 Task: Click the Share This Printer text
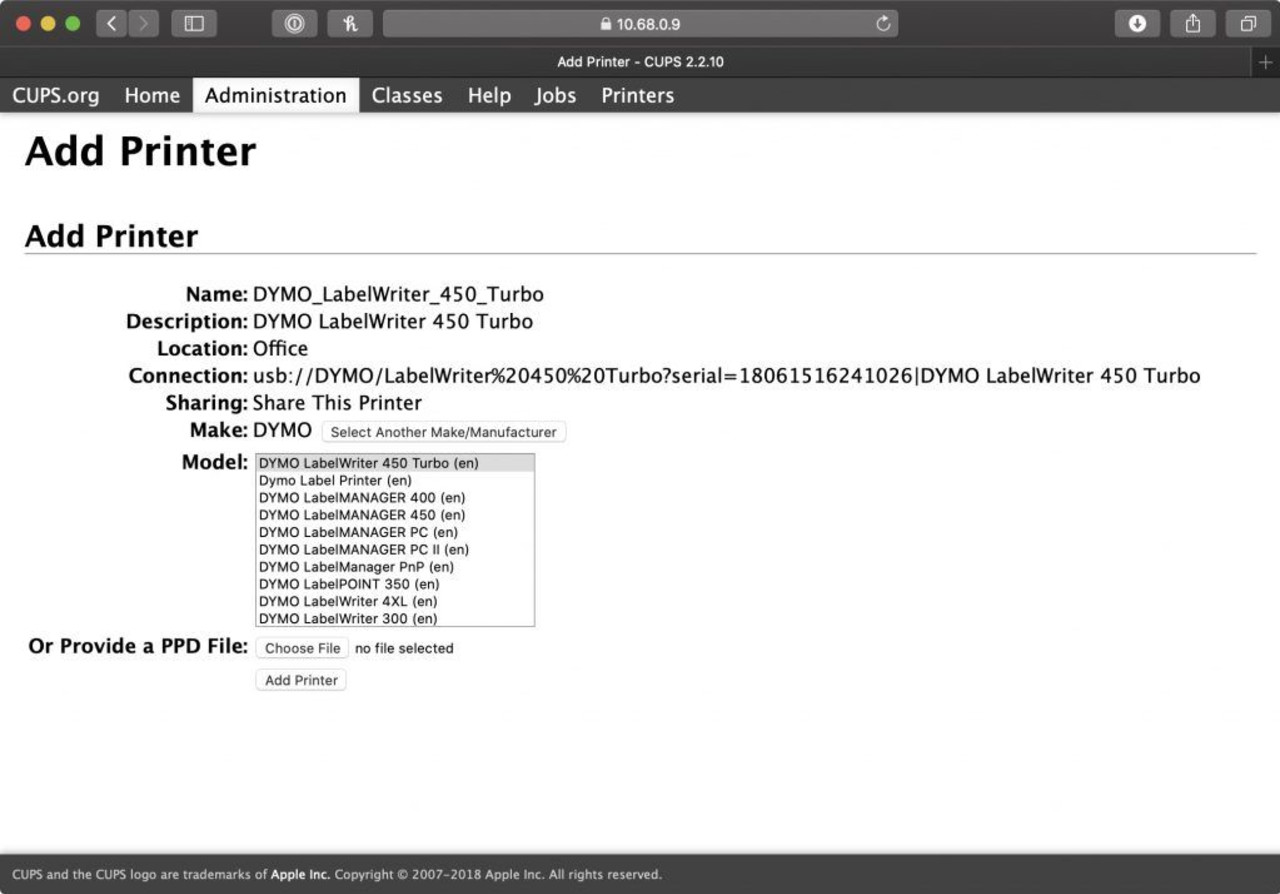337,403
